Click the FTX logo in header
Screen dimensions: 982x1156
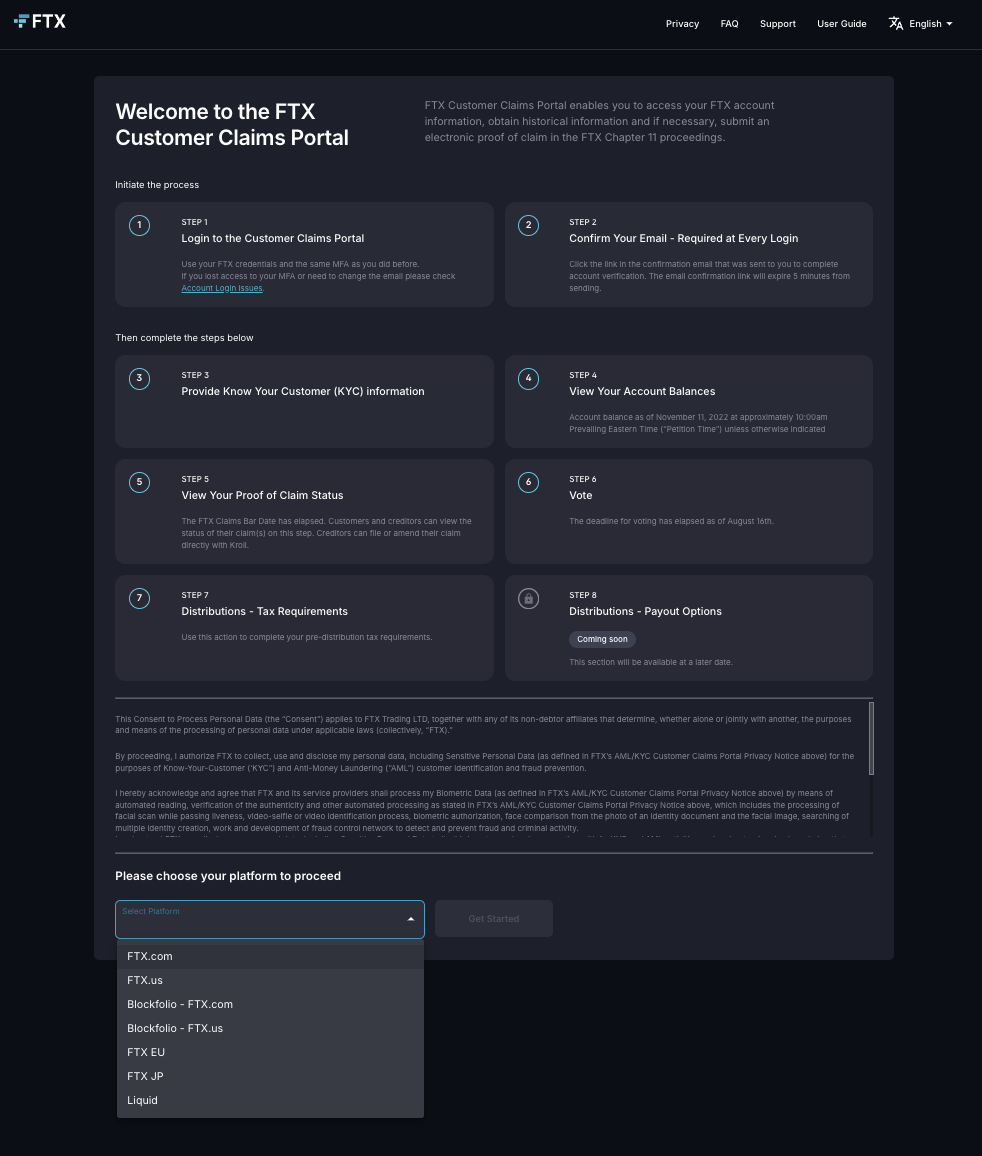click(40, 21)
